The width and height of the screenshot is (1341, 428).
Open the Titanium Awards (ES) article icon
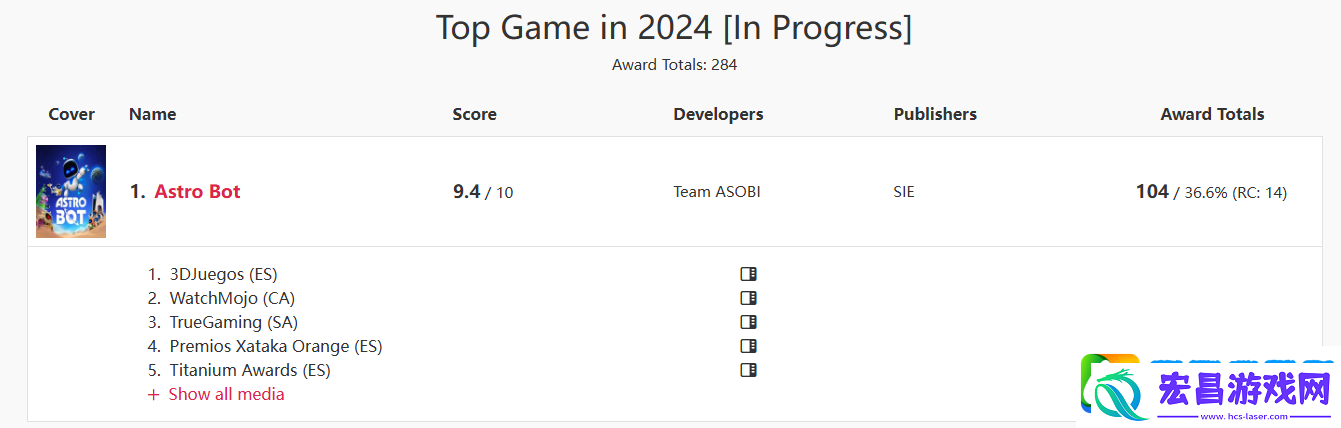click(748, 370)
